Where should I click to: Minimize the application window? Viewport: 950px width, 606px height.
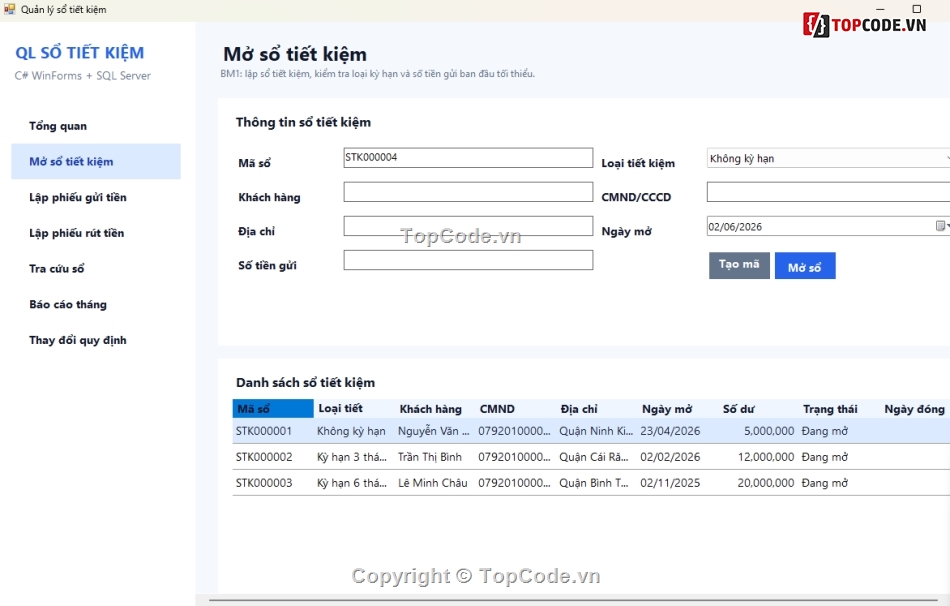tap(880, 8)
